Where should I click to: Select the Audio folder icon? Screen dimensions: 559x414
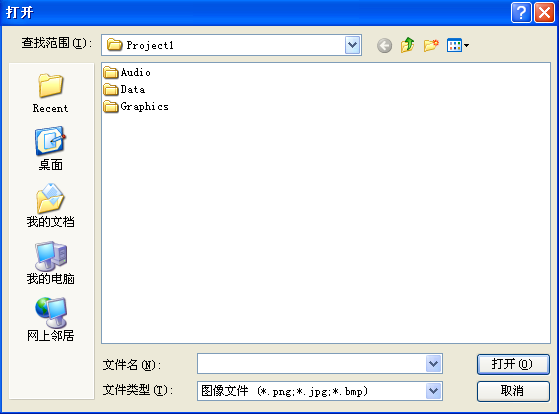[x=111, y=72]
